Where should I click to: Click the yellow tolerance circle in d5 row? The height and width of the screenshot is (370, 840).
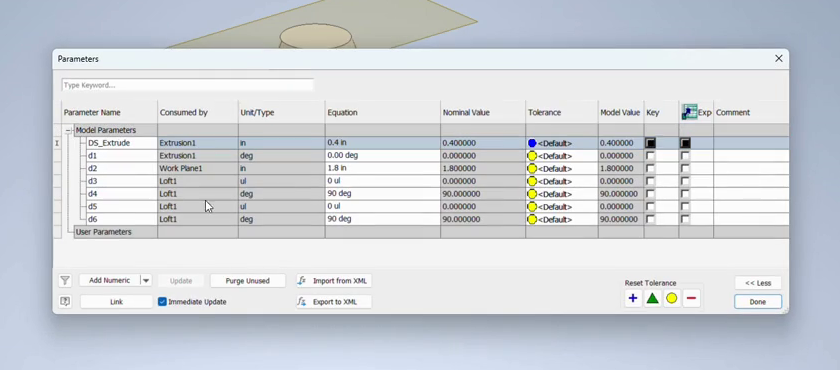click(532, 207)
